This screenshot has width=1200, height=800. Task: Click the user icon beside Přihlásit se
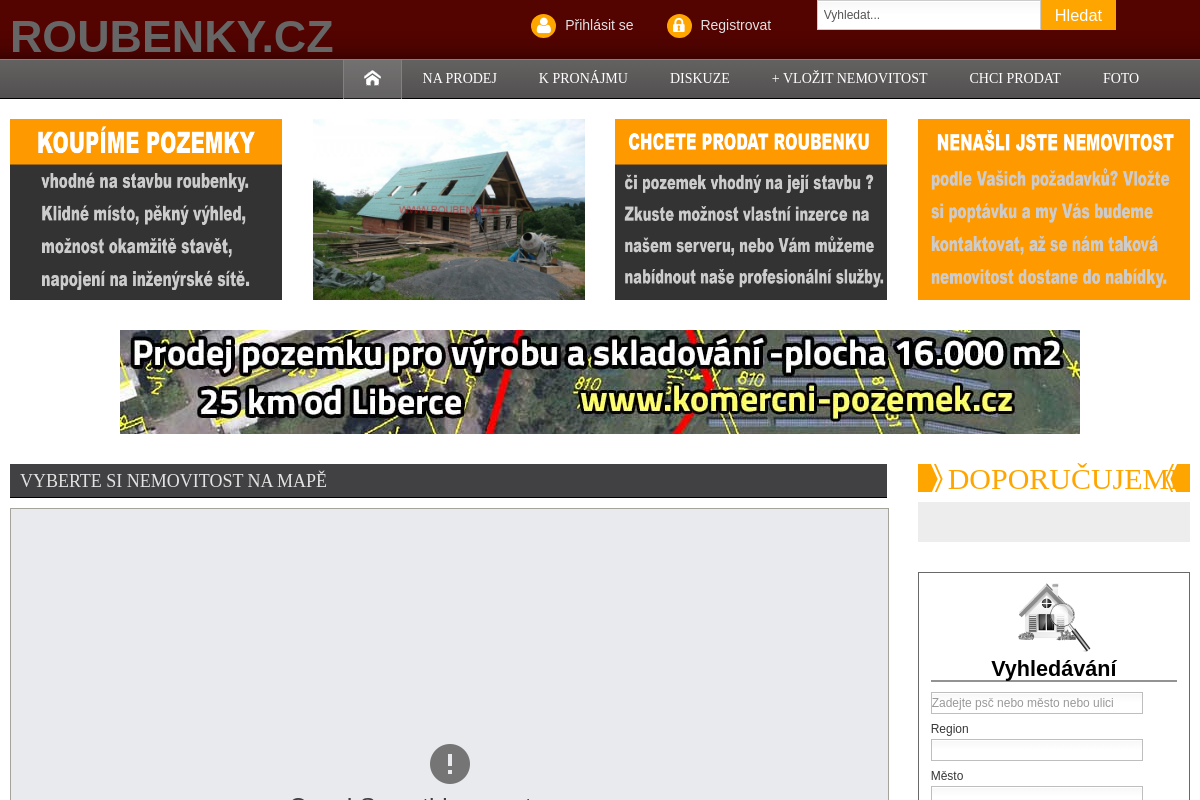(543, 26)
